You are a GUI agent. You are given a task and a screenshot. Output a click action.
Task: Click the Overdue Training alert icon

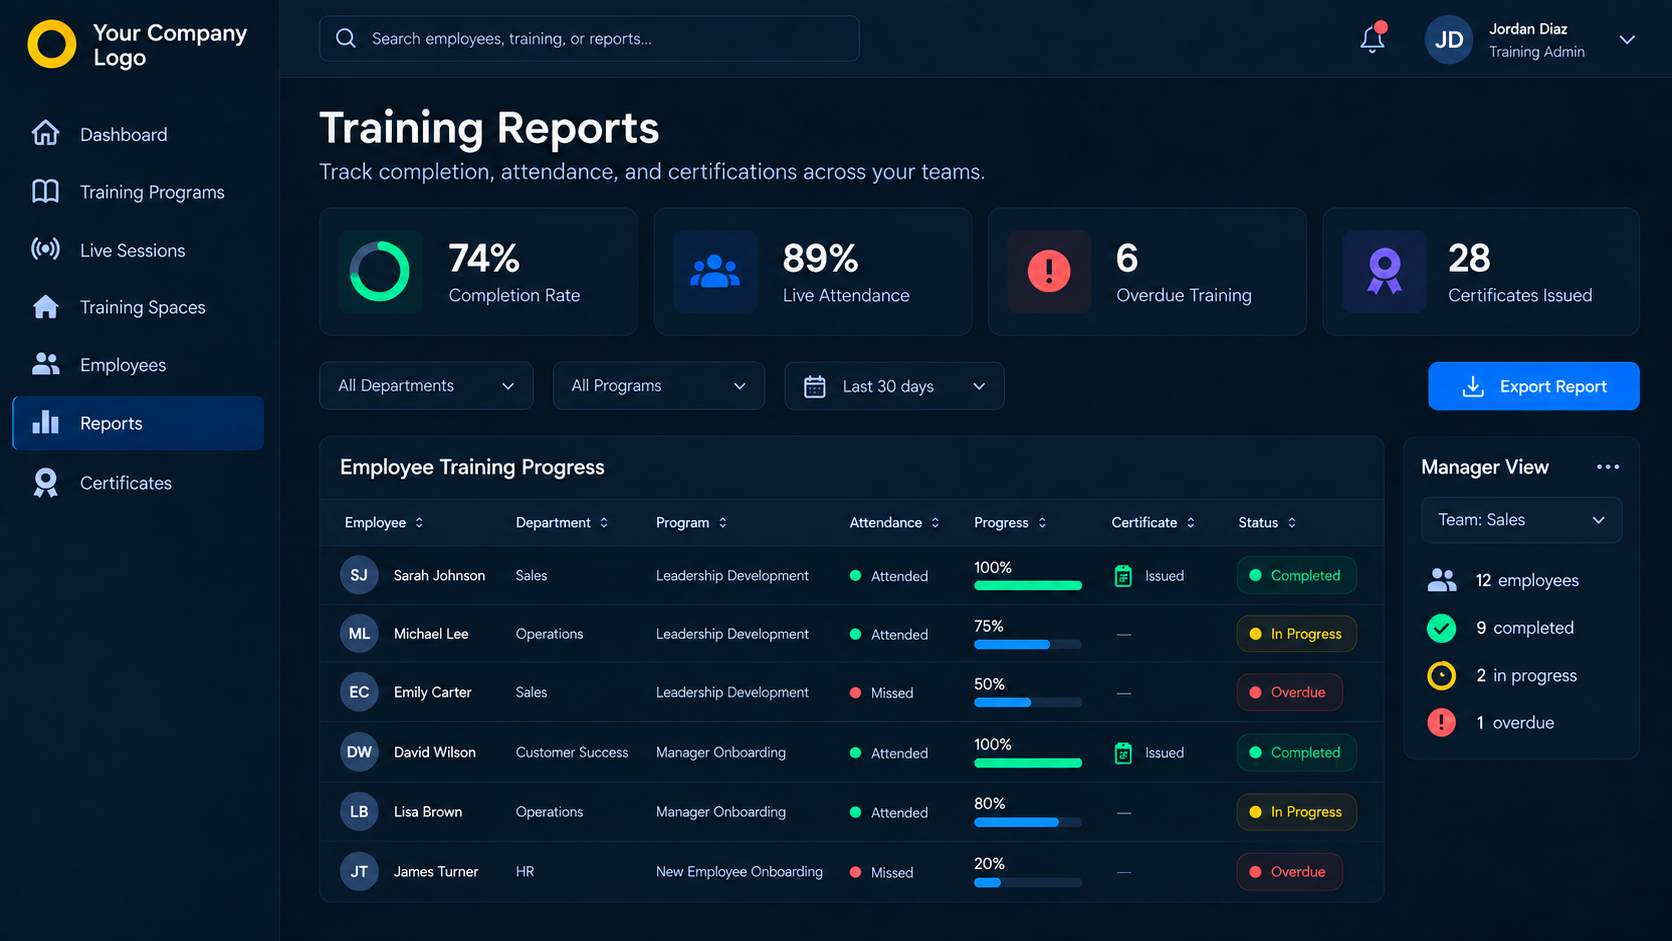pos(1049,271)
